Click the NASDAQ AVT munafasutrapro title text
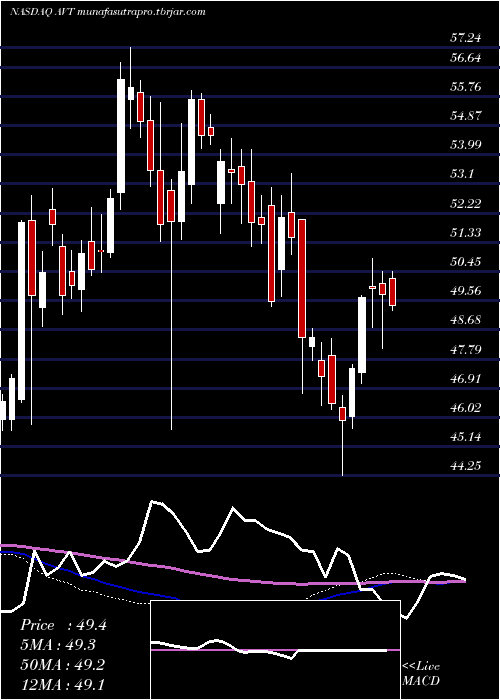This screenshot has height=700, width=500. tap(107, 12)
